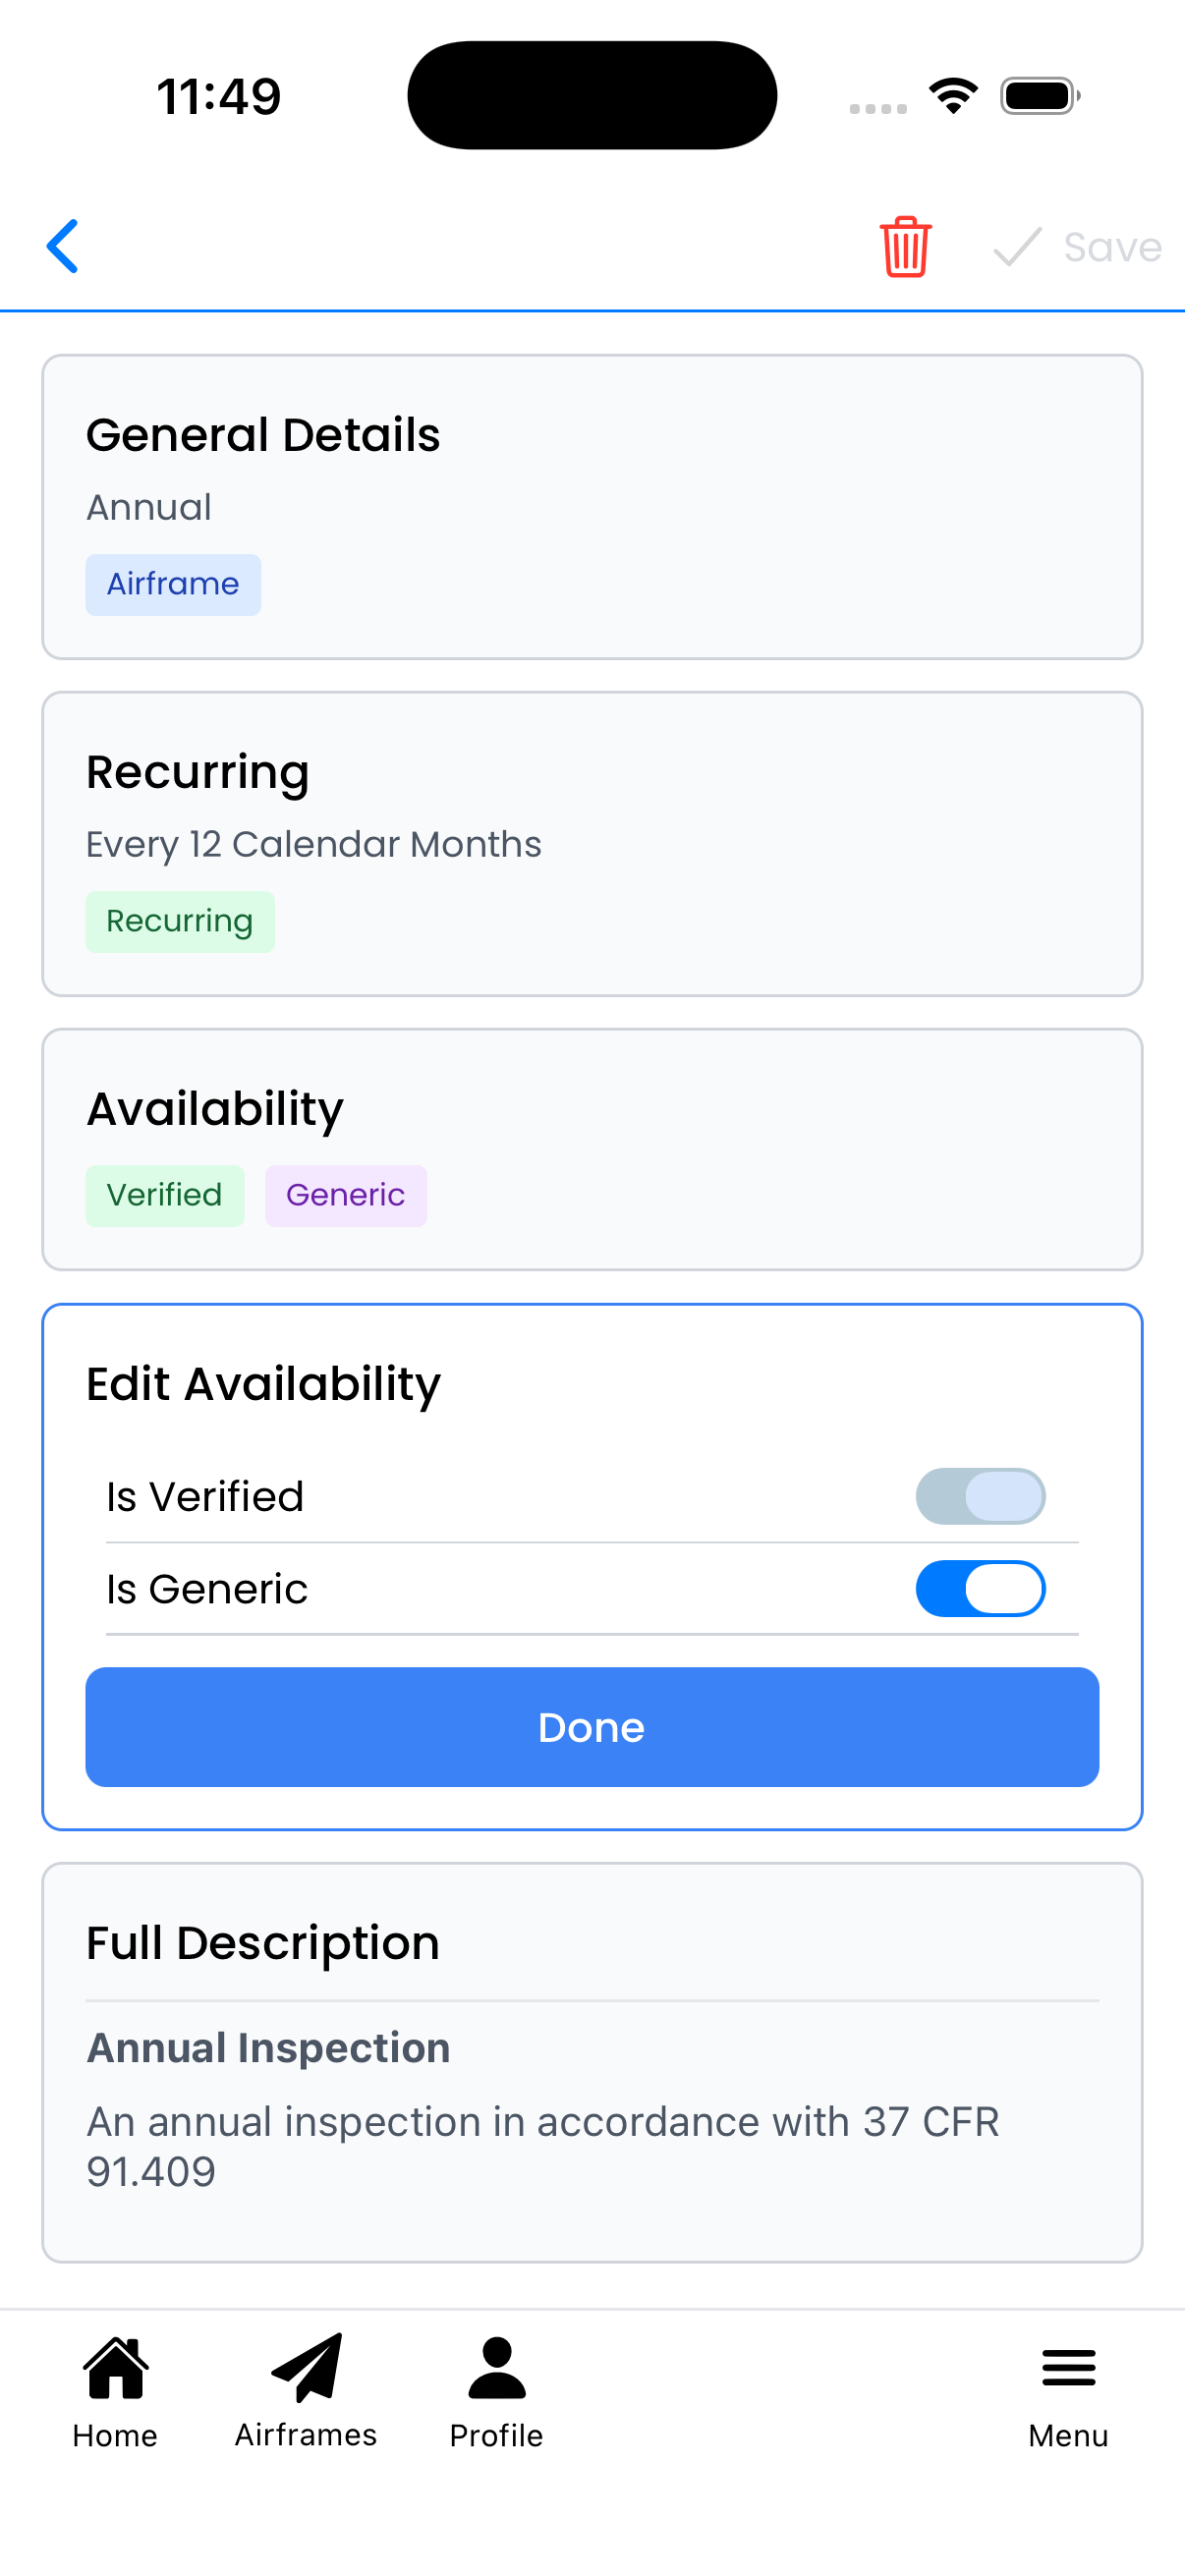Tap the grayed Save link
The image size is (1185, 2576).
tap(1110, 247)
